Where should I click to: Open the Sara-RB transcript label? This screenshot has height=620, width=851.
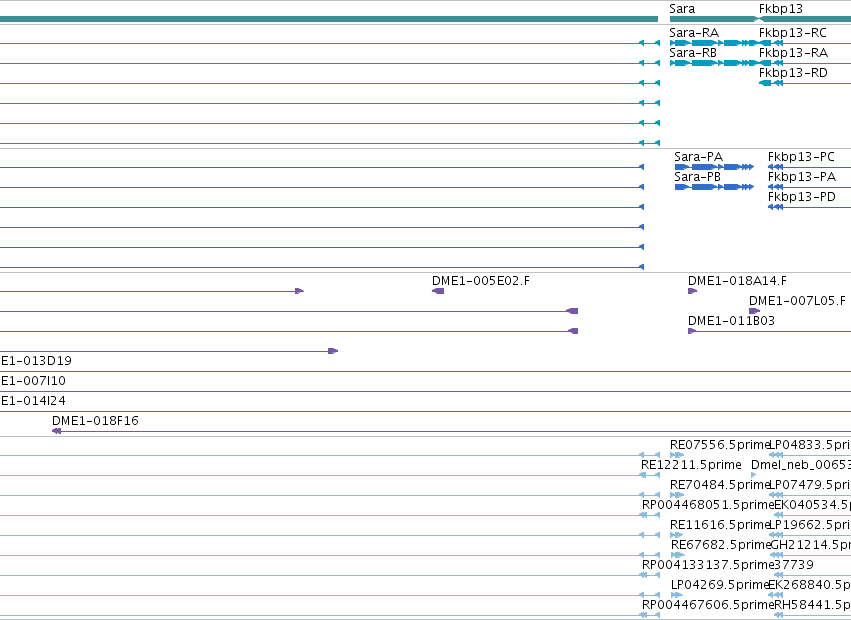693,53
